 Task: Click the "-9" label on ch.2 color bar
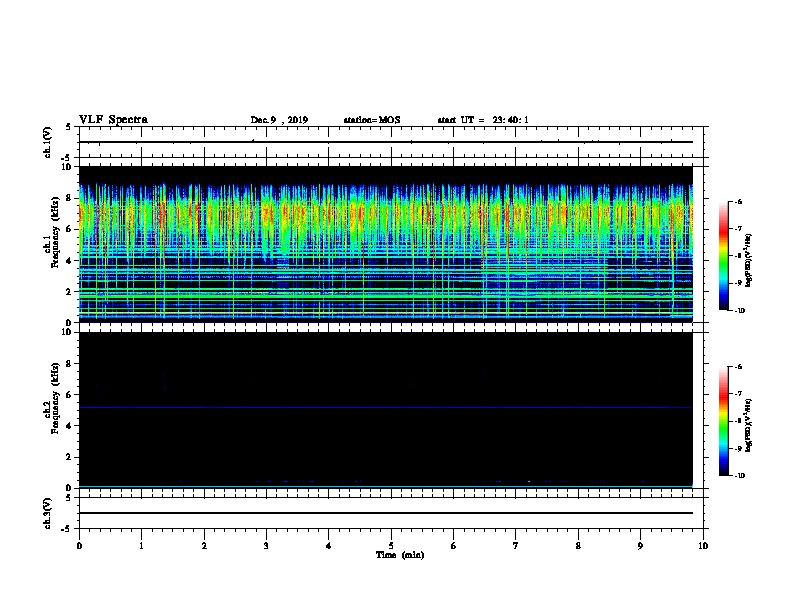pos(737,448)
